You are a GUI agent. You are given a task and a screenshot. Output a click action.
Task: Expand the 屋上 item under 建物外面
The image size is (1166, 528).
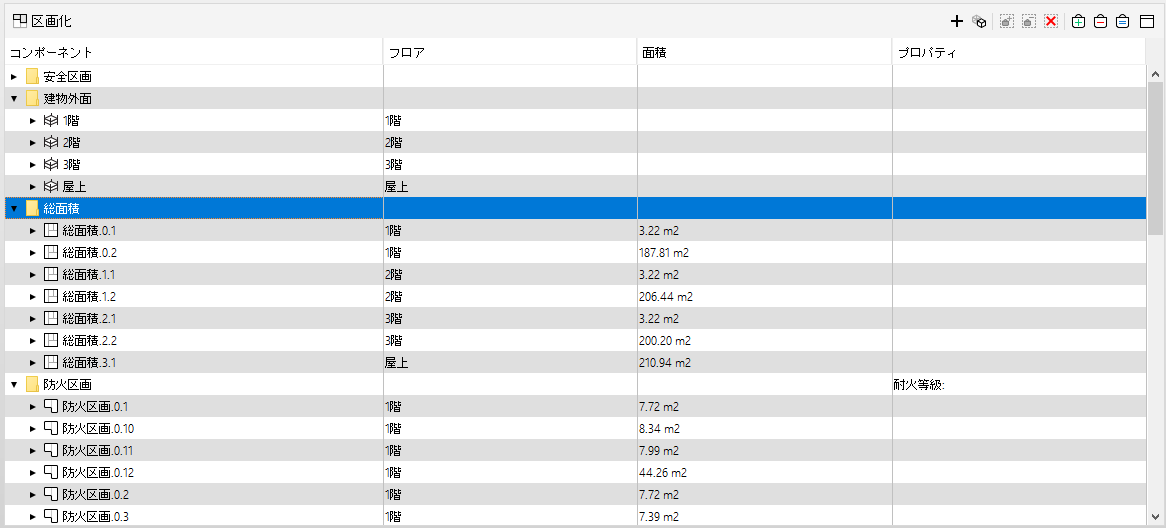click(x=32, y=187)
